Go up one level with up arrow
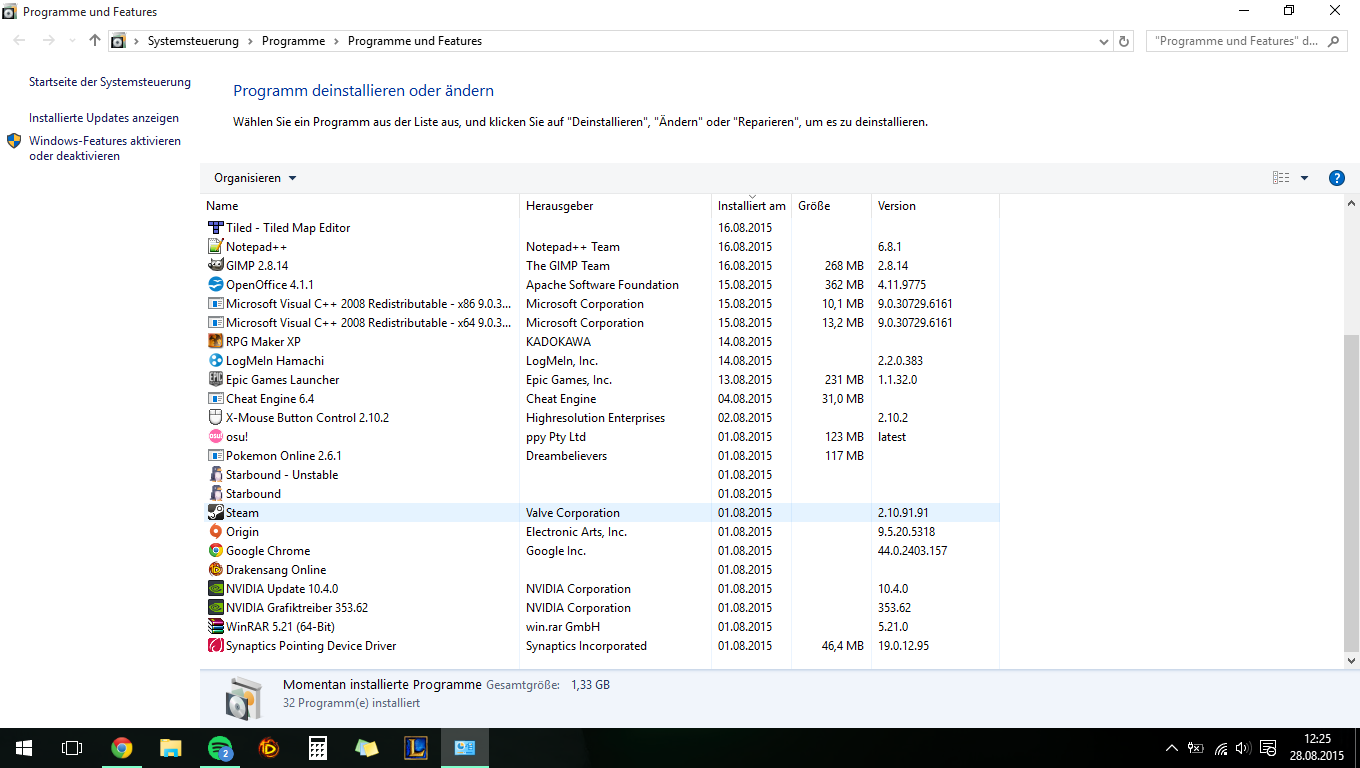 point(95,41)
